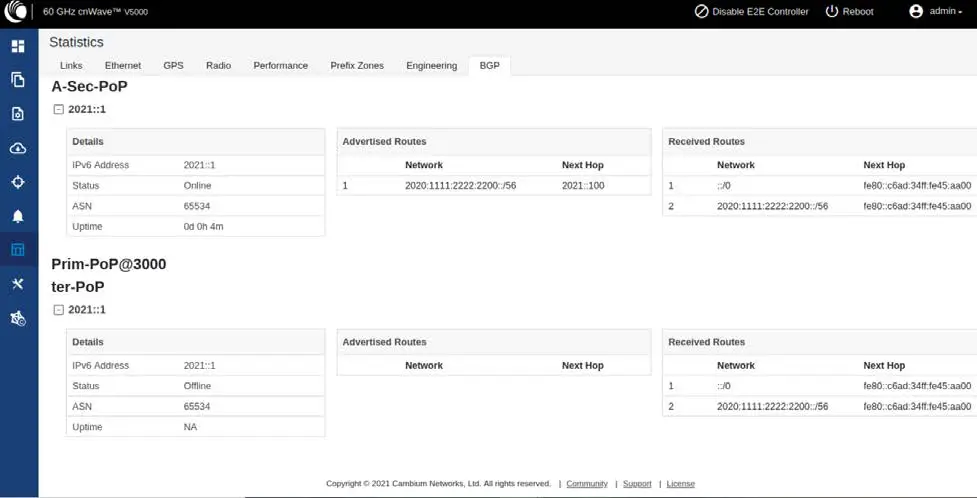This screenshot has width=977, height=498.
Task: Switch to the Radio tab
Action: [x=219, y=65]
